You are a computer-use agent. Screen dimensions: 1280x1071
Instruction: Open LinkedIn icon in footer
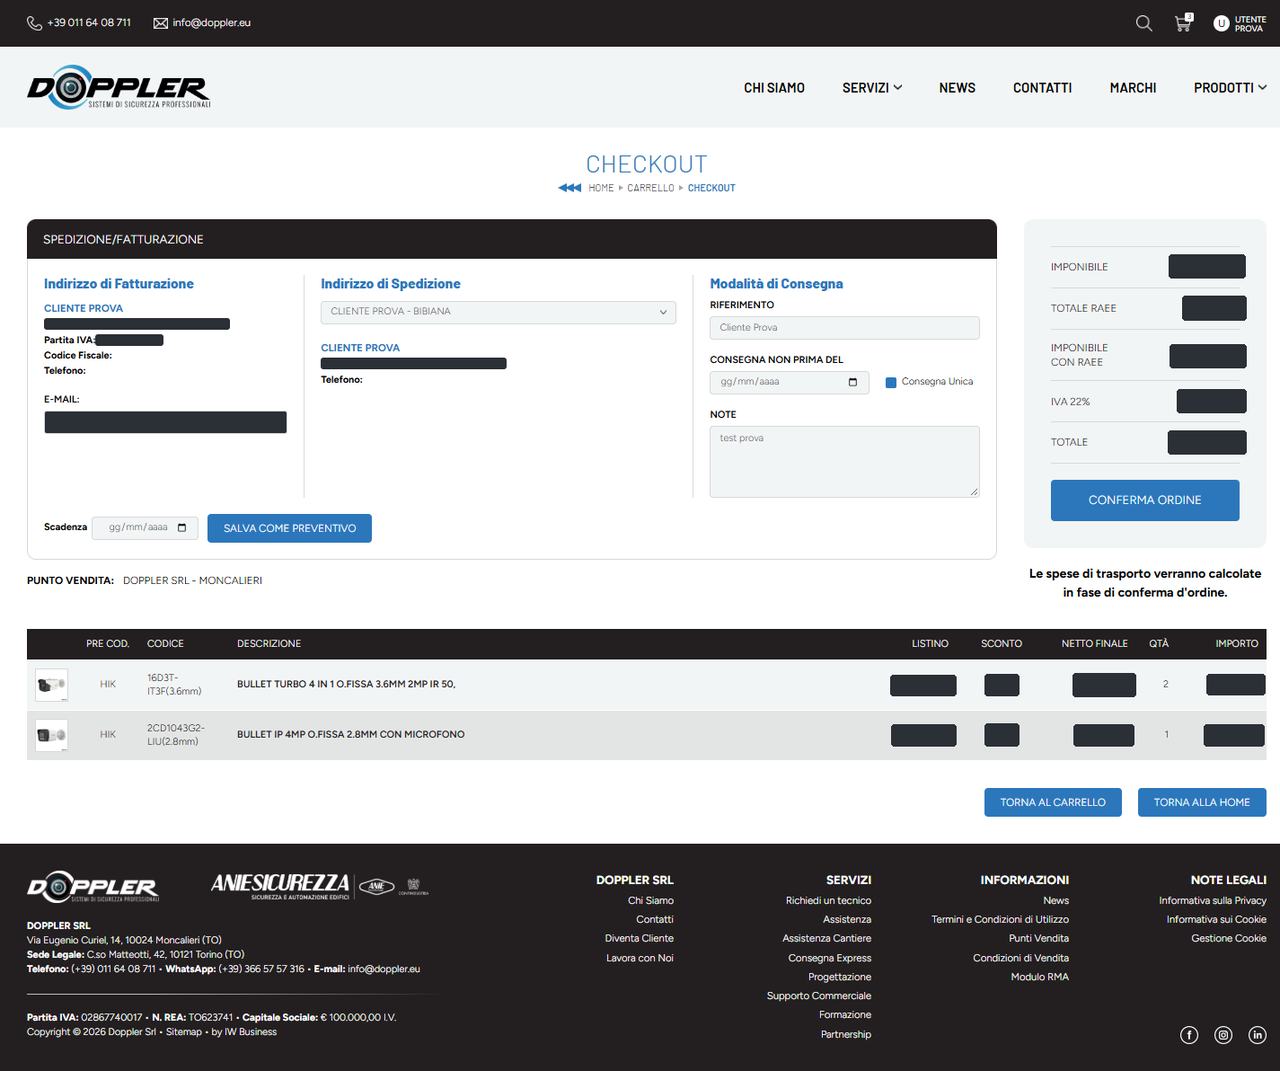click(1257, 1035)
